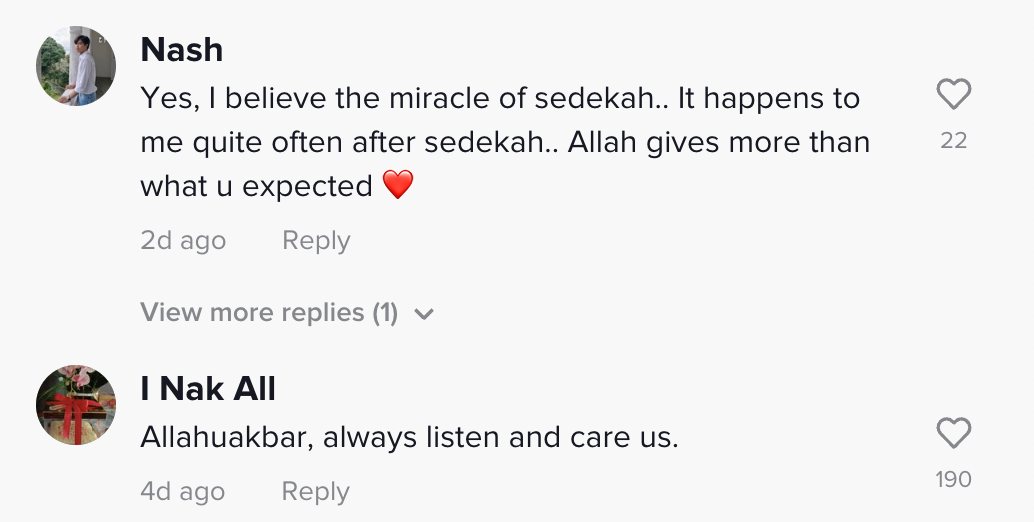Image resolution: width=1034 pixels, height=522 pixels.
Task: Select the 'miracle of sedekah' comment line
Action: pyautogui.click(x=500, y=99)
